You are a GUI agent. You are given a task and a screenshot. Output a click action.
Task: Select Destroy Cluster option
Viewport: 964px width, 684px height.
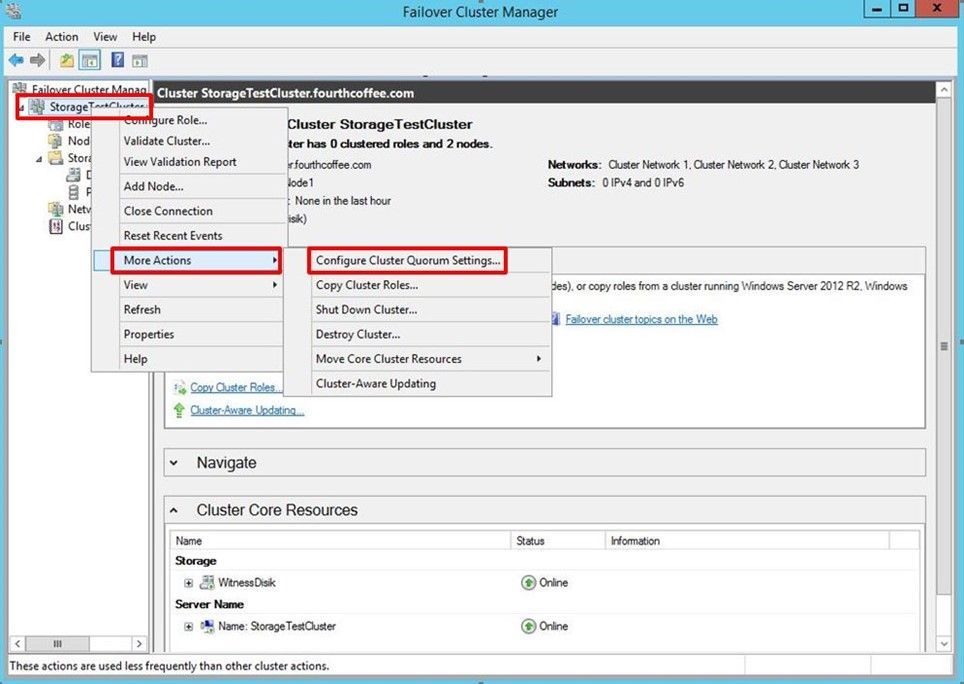(x=358, y=334)
